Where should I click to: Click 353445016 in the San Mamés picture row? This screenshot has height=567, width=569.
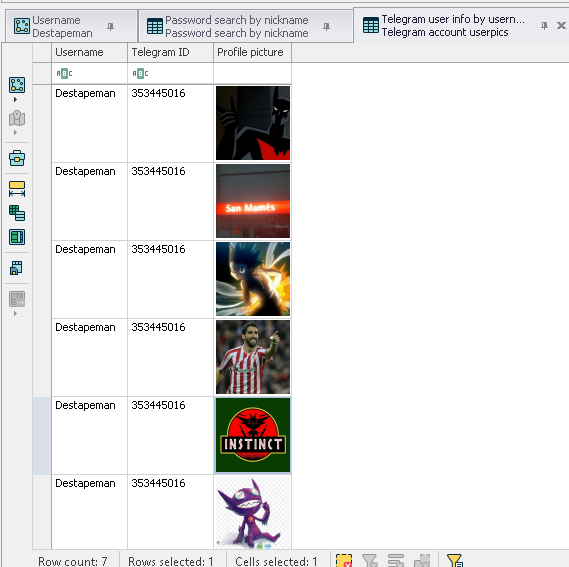(x=158, y=171)
